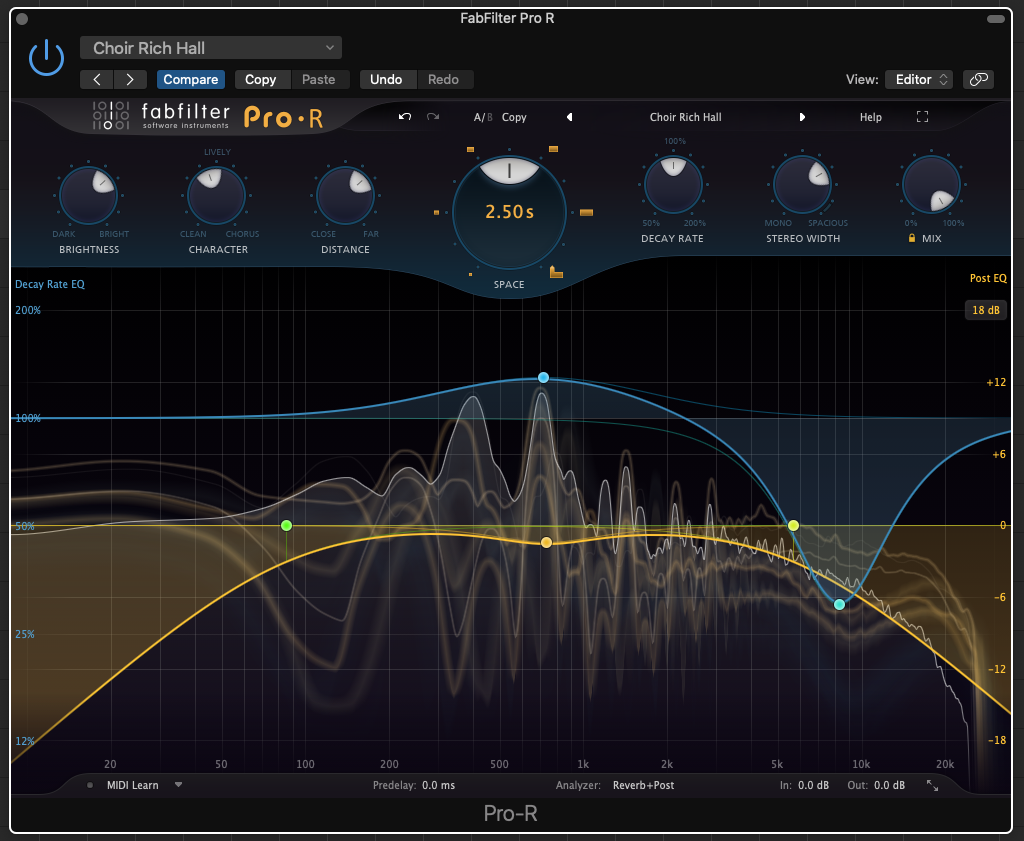The height and width of the screenshot is (841, 1024).
Task: Expand the MIDI Learn dropdown arrow
Action: pyautogui.click(x=178, y=785)
